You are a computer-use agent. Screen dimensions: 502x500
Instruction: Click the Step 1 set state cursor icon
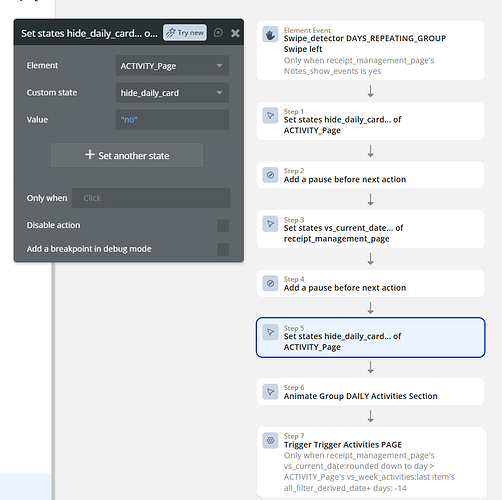(270, 116)
